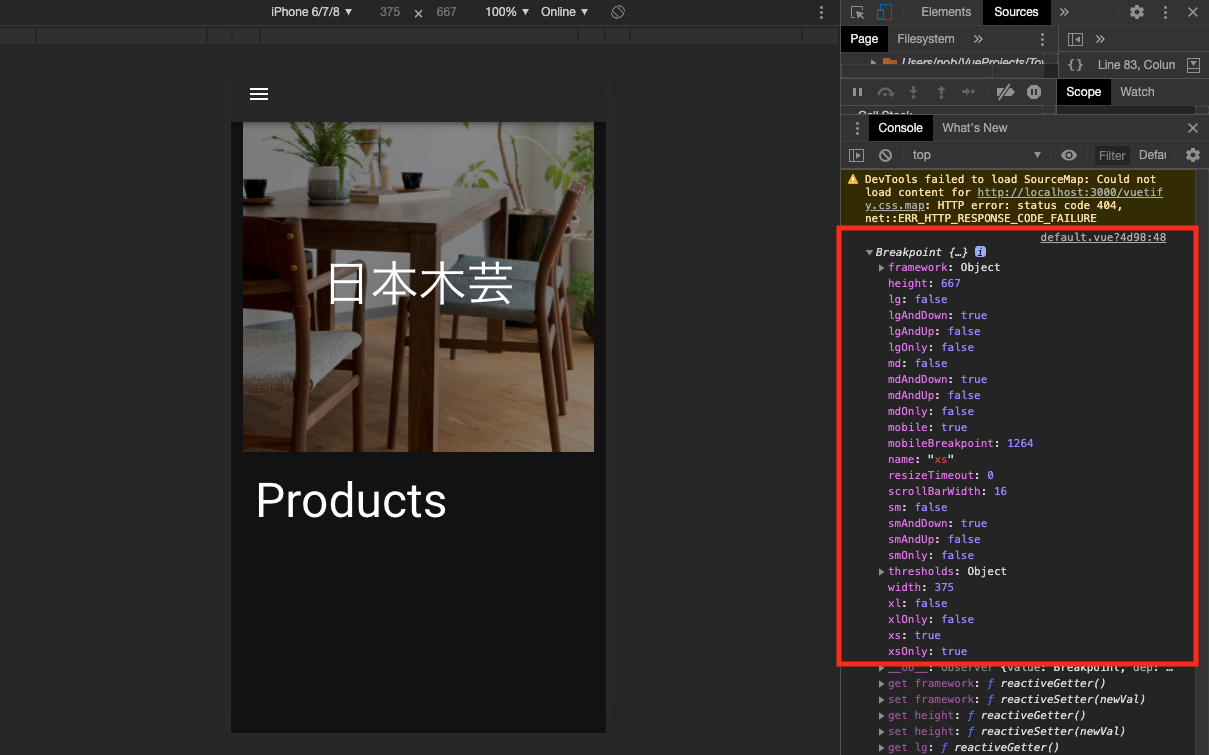Select the Scope debugger pane tab
This screenshot has height=755, width=1209.
point(1083,92)
